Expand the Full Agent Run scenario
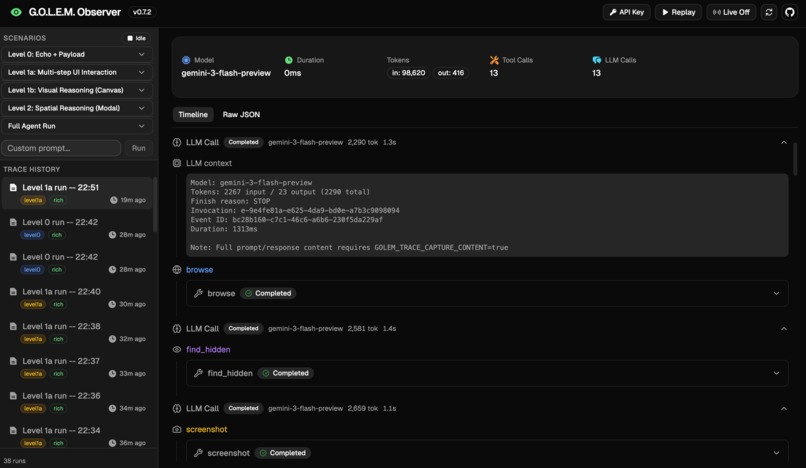806x468 pixels. pos(77,126)
